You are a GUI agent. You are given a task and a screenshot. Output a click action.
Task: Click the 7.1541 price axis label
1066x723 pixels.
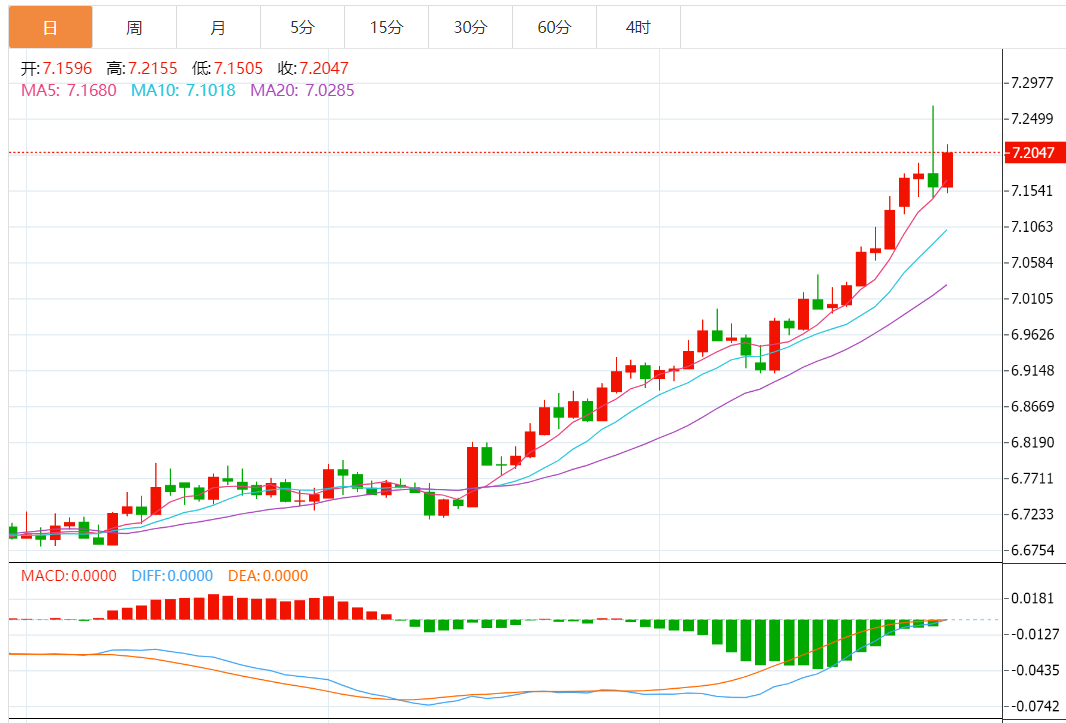[x=1033, y=190]
